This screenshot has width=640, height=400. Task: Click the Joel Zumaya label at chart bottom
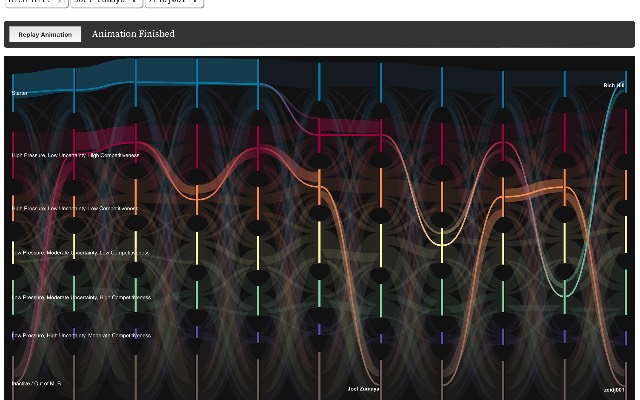tap(363, 389)
